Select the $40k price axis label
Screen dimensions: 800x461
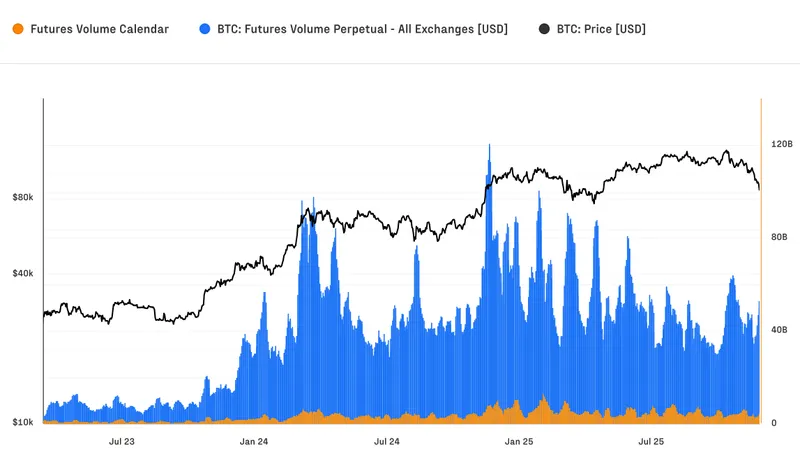click(x=22, y=273)
